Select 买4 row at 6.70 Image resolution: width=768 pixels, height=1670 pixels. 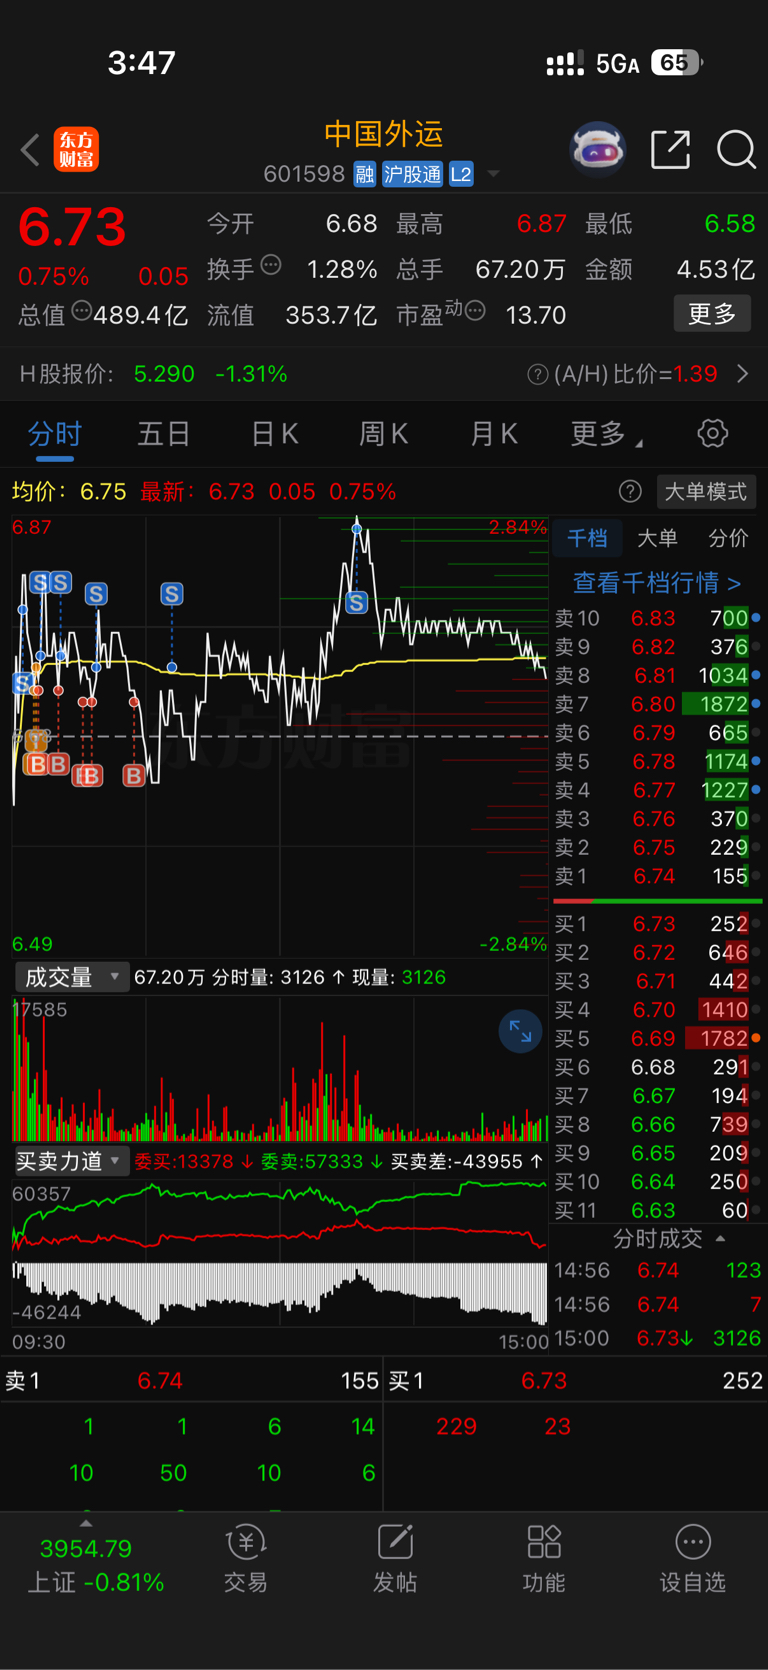[x=657, y=1010]
